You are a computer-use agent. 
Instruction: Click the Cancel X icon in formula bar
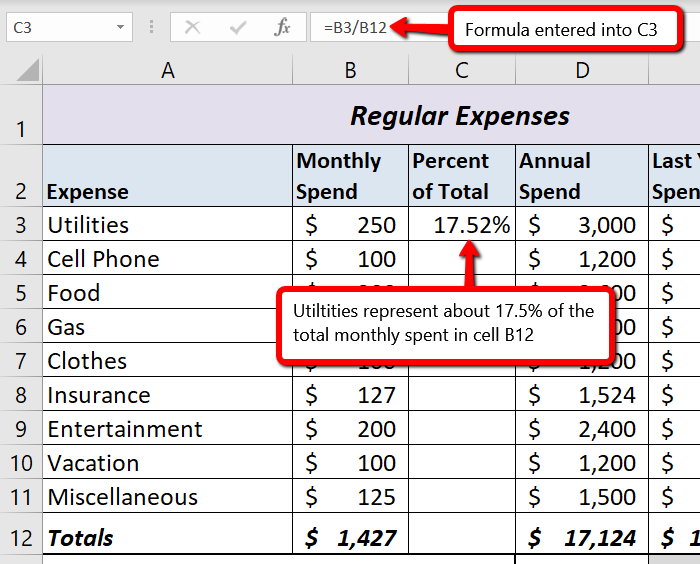[192, 28]
